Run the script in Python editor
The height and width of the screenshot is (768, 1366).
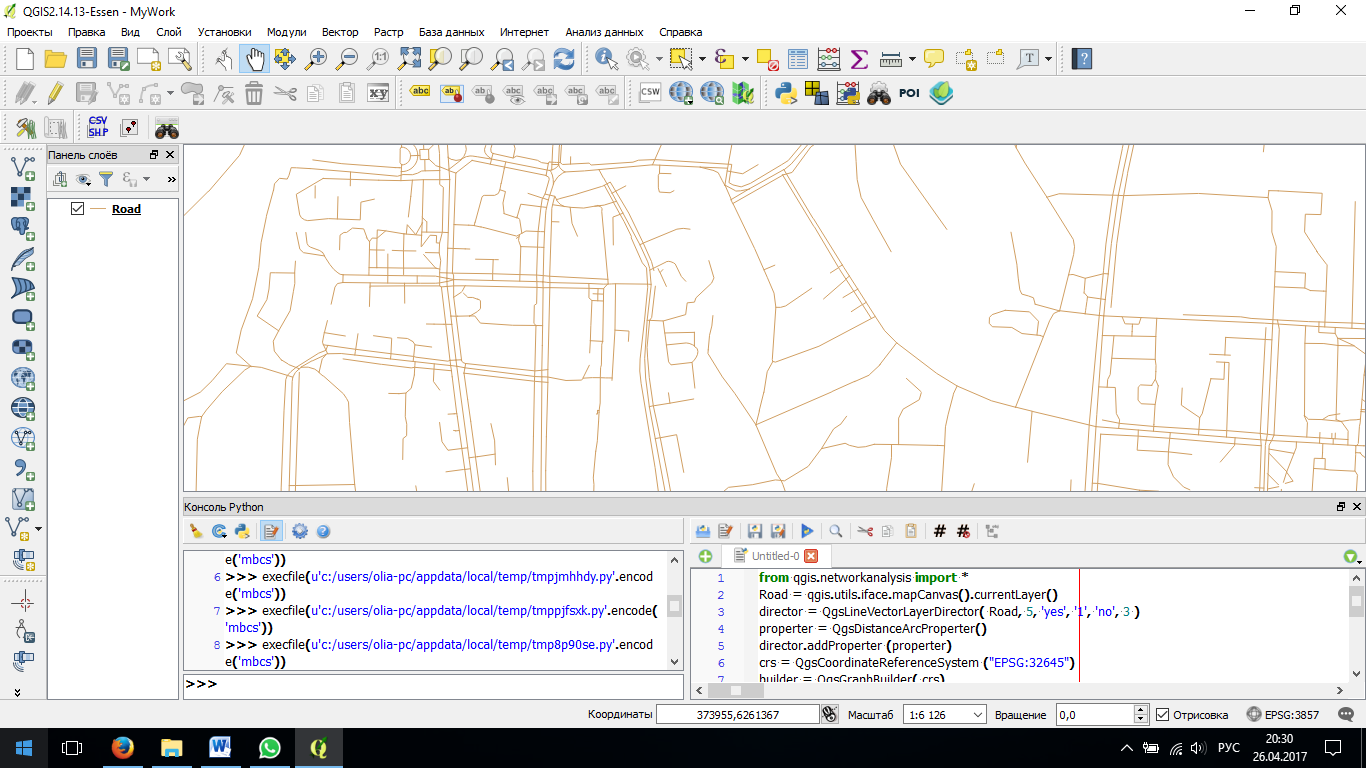coord(807,531)
